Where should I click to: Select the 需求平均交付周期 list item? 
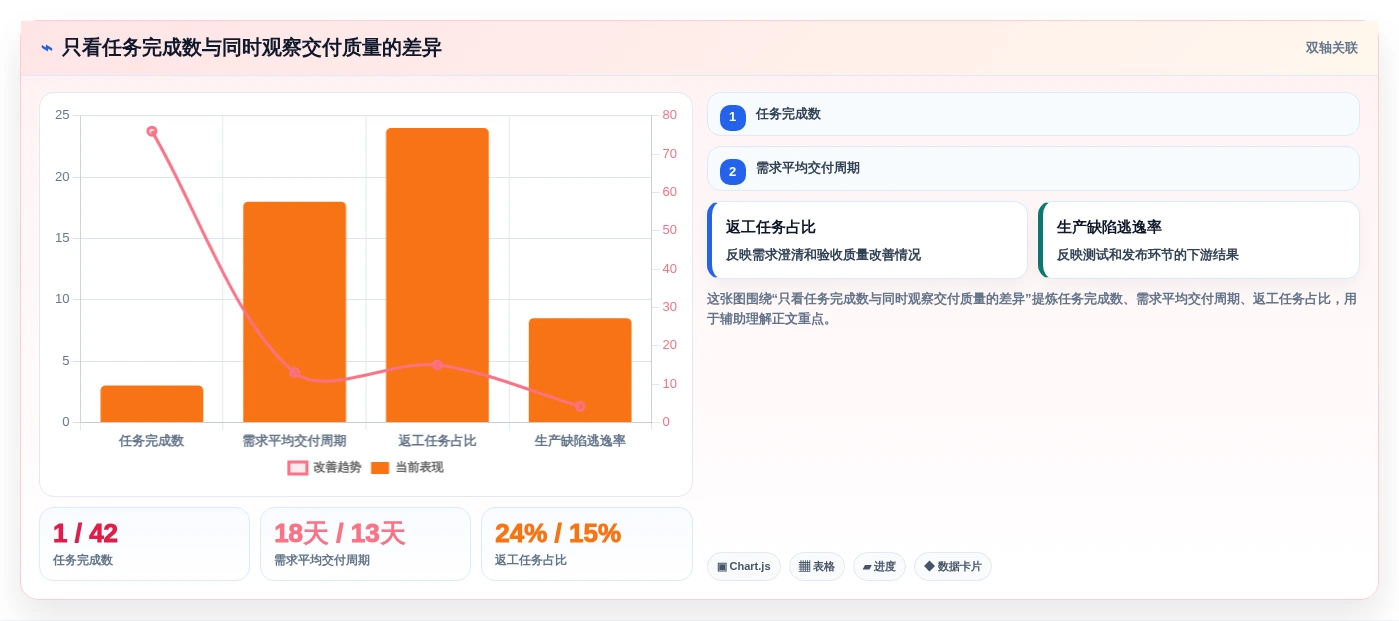tap(1033, 169)
